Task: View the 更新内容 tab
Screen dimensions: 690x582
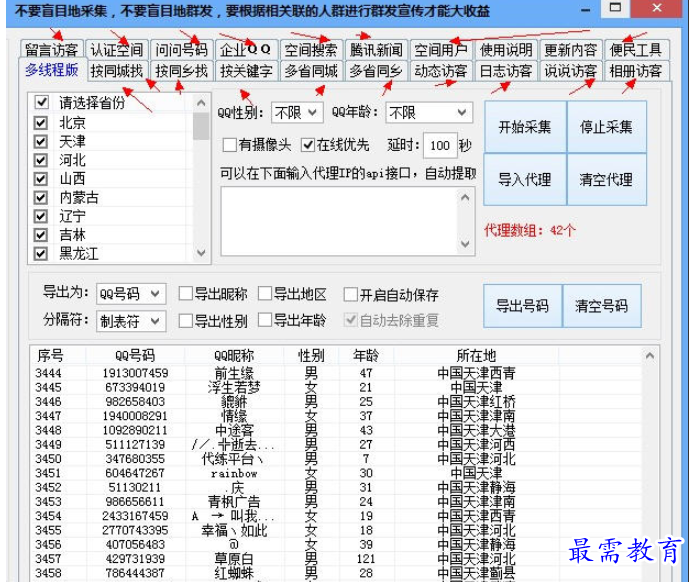Action: pos(571,50)
